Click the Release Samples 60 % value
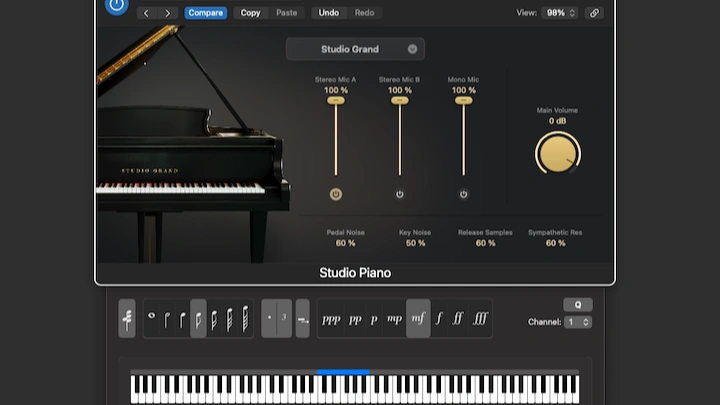Viewport: 720px width, 405px height. coord(485,243)
